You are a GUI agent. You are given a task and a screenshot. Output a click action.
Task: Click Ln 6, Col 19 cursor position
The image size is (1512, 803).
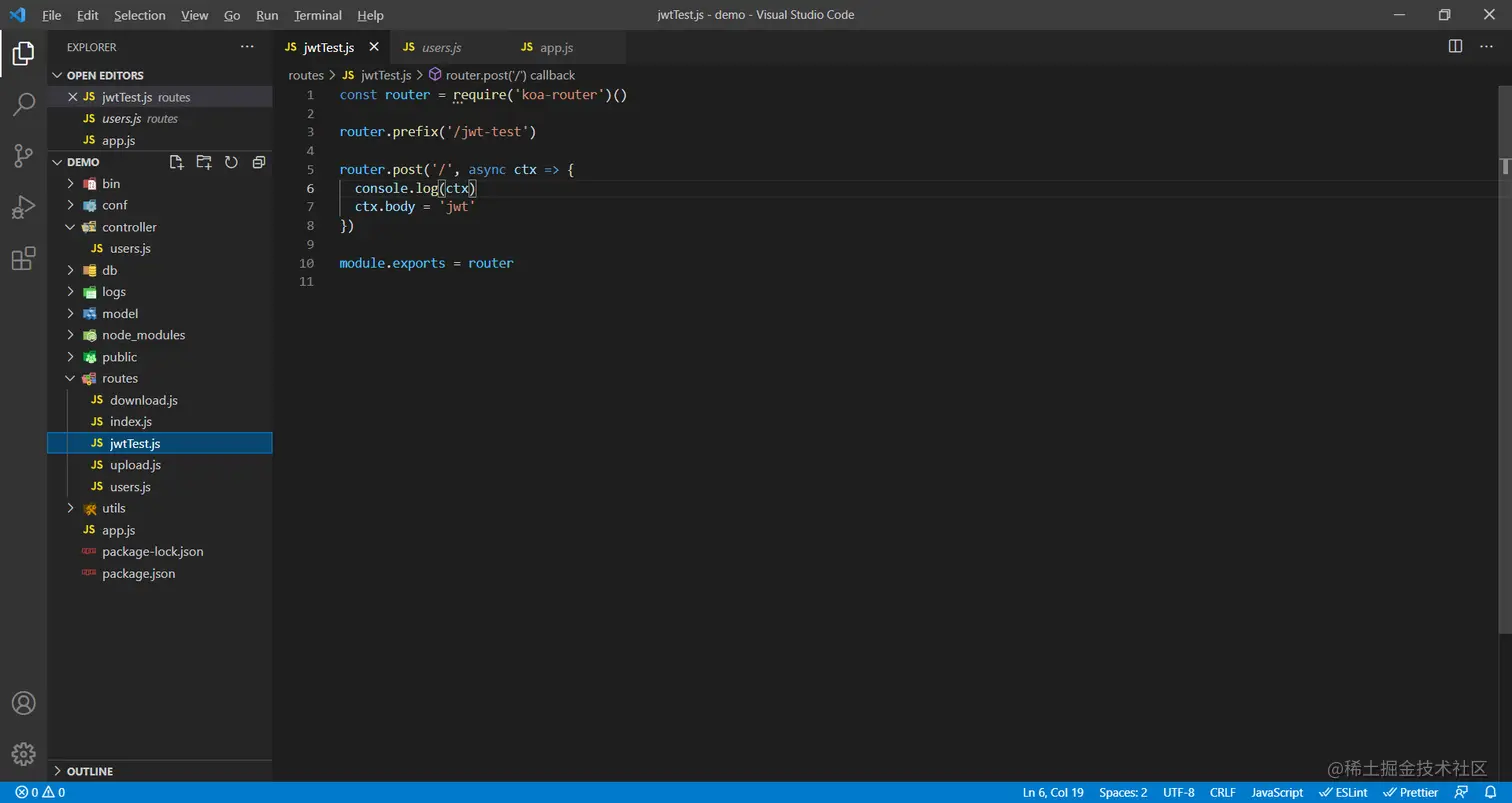coord(1053,792)
